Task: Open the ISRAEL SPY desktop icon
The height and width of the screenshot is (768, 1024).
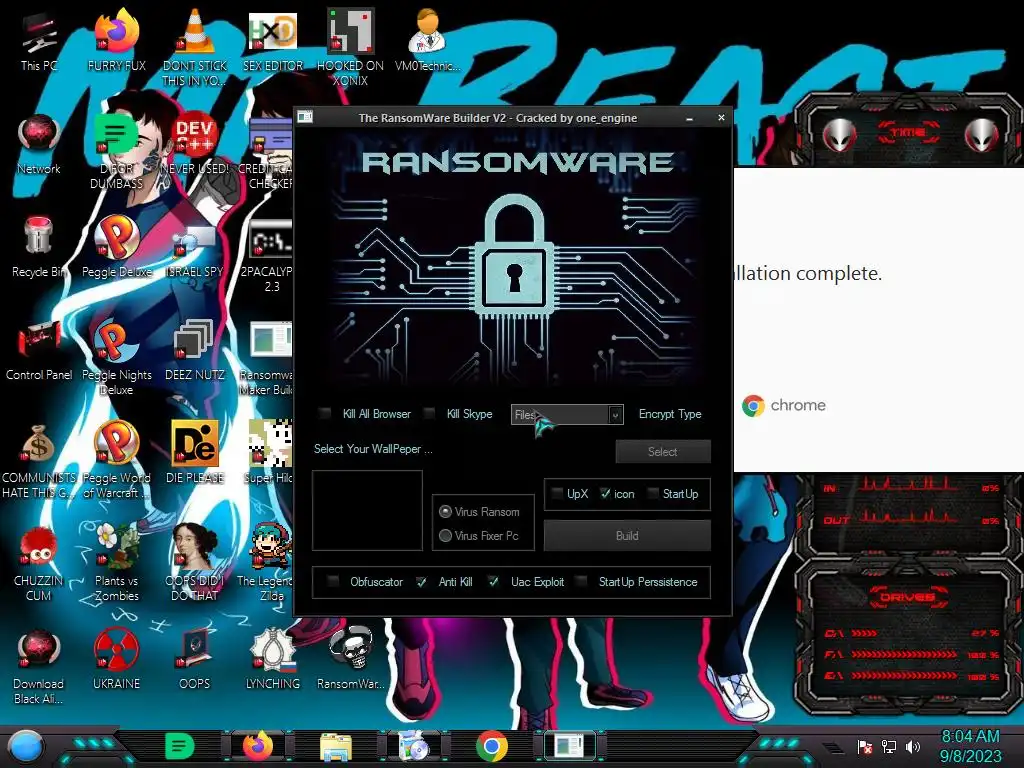Action: pos(194,240)
